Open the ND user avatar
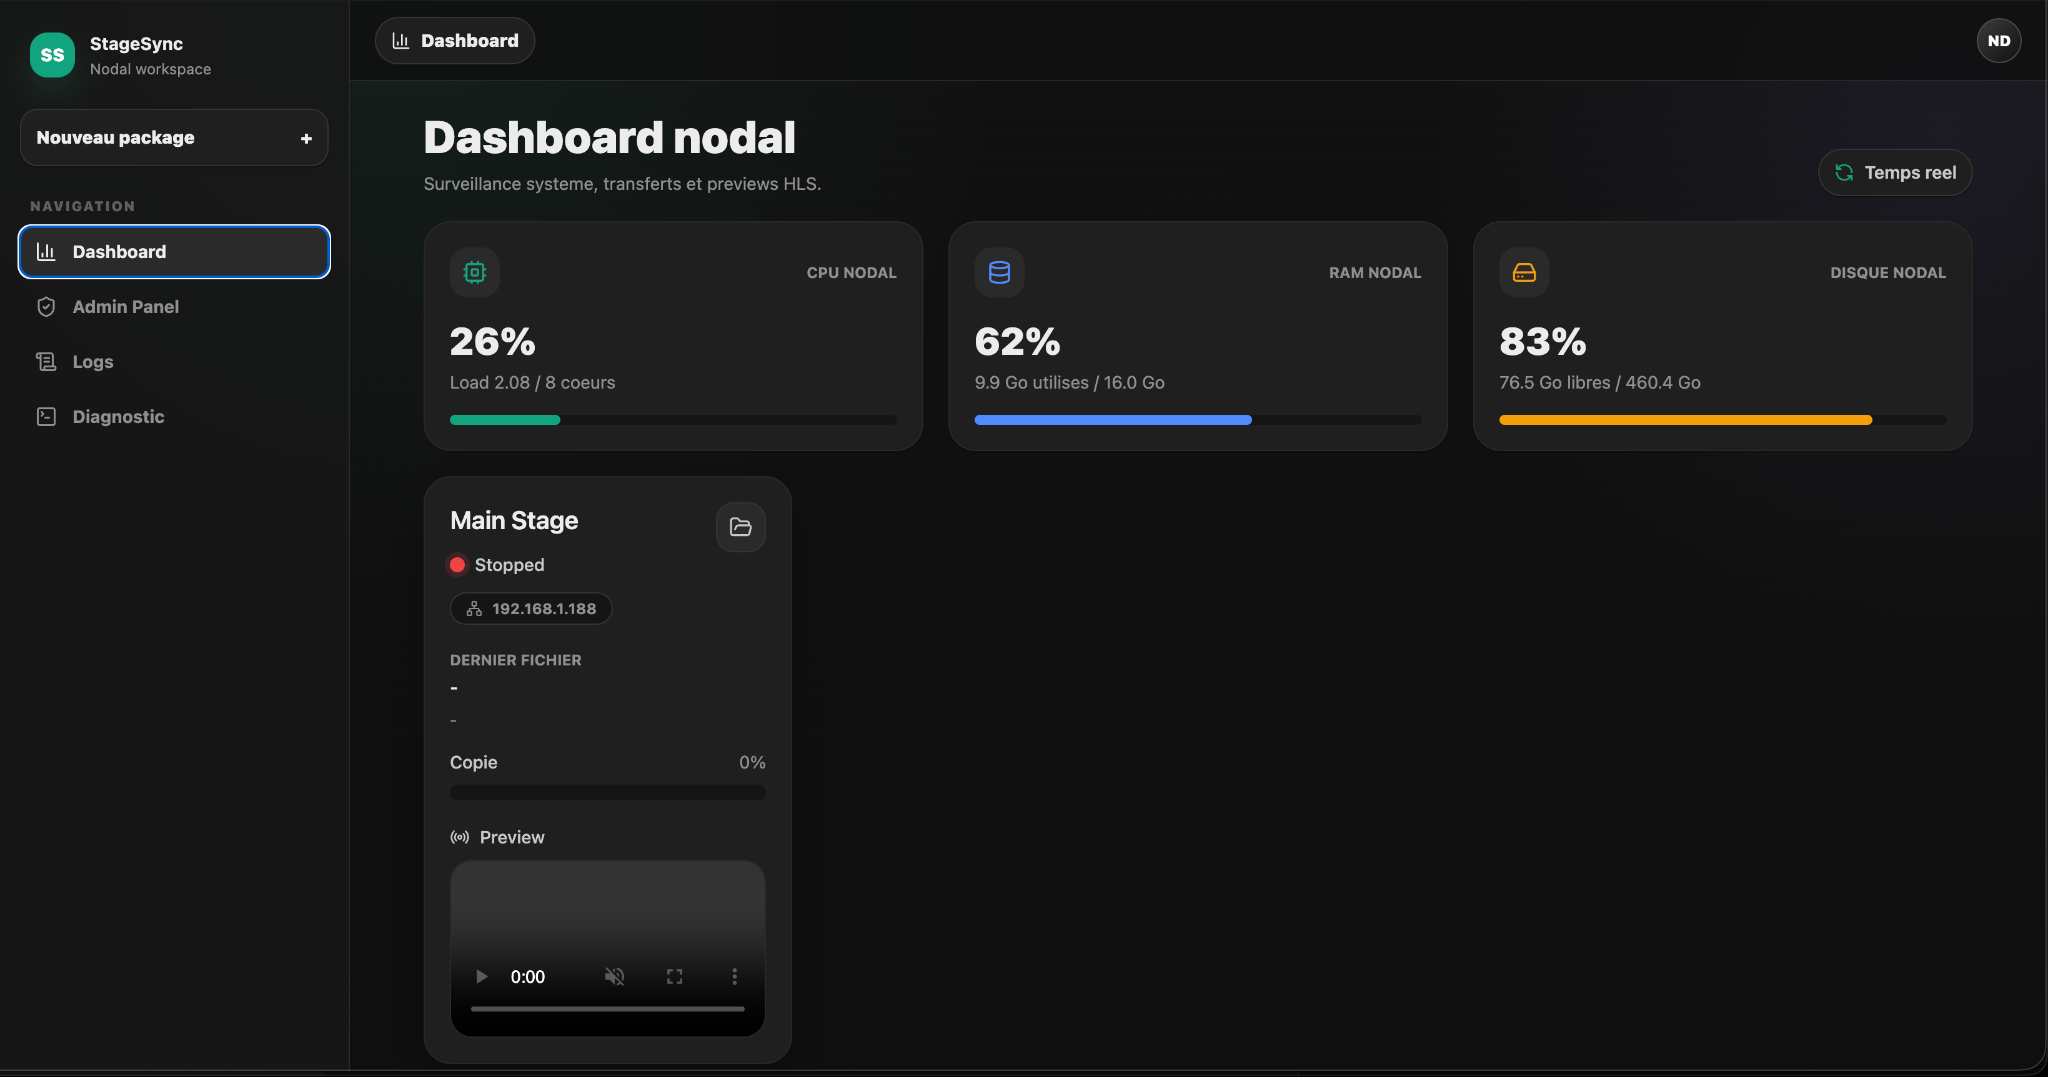Image resolution: width=2048 pixels, height=1077 pixels. pos(1998,41)
